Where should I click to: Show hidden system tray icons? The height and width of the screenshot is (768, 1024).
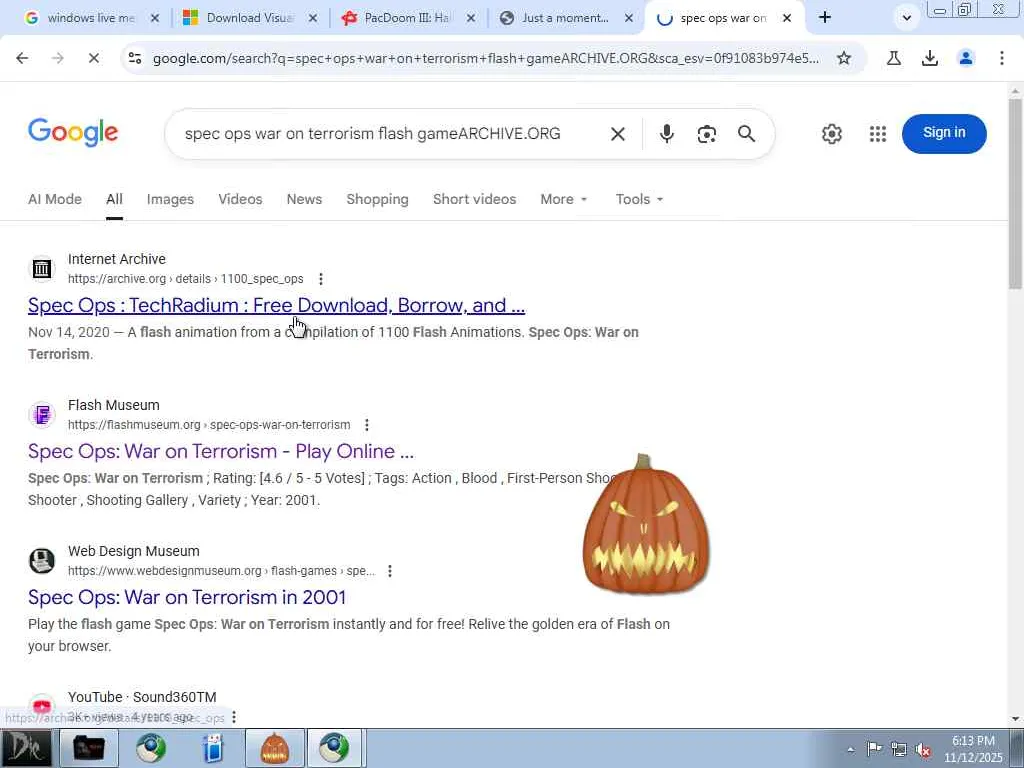pyautogui.click(x=850, y=749)
